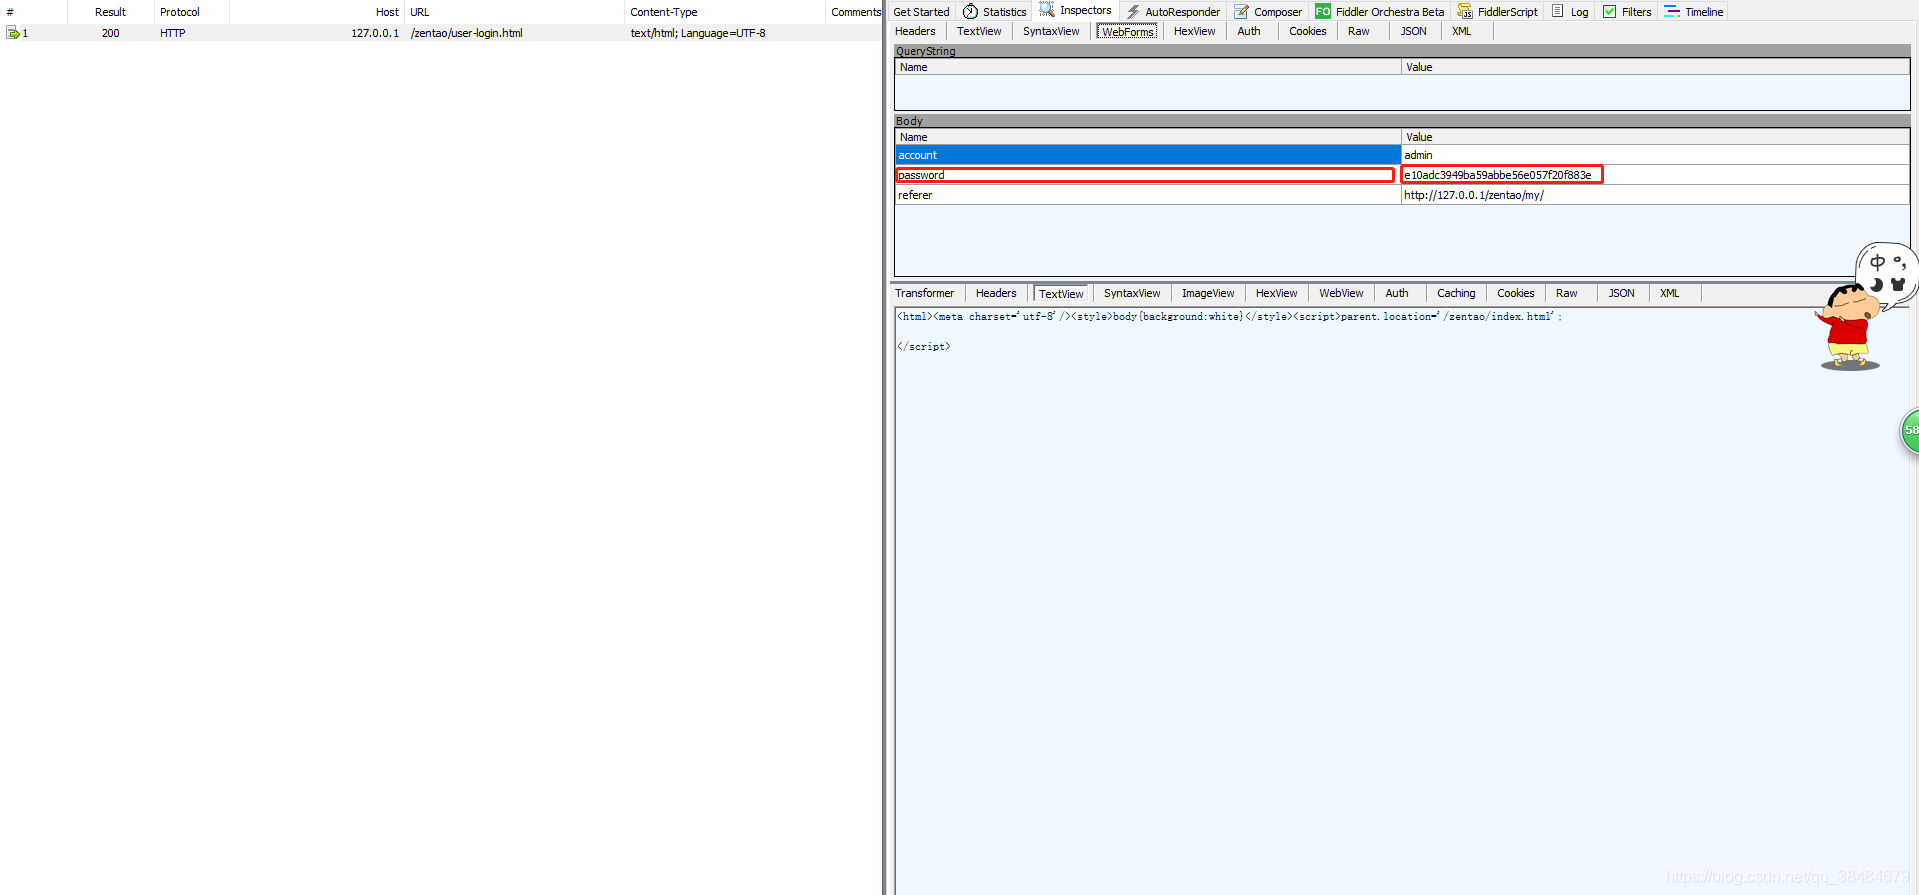This screenshot has height=895, width=1919.
Task: Open the response SyntaxView tab
Action: point(1132,293)
